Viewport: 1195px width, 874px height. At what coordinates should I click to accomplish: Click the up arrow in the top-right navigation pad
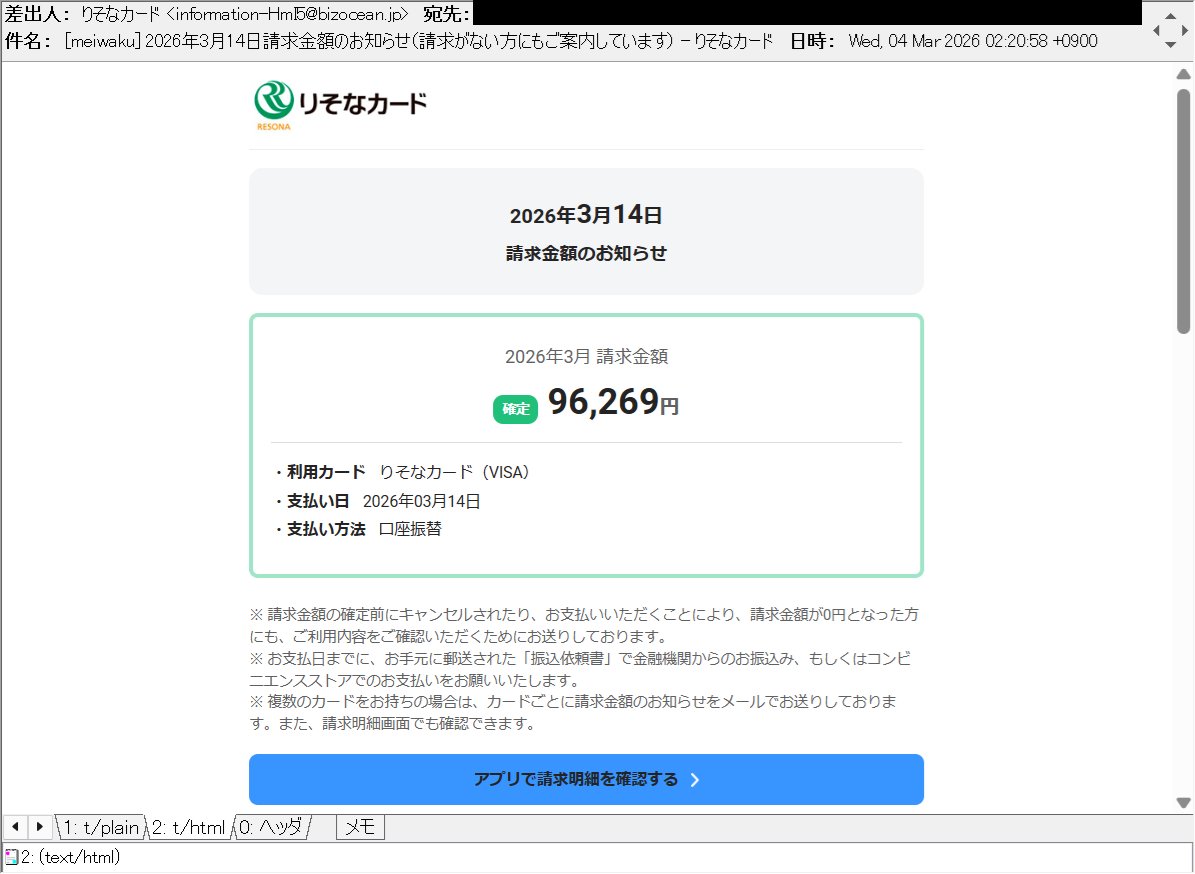1172,15
